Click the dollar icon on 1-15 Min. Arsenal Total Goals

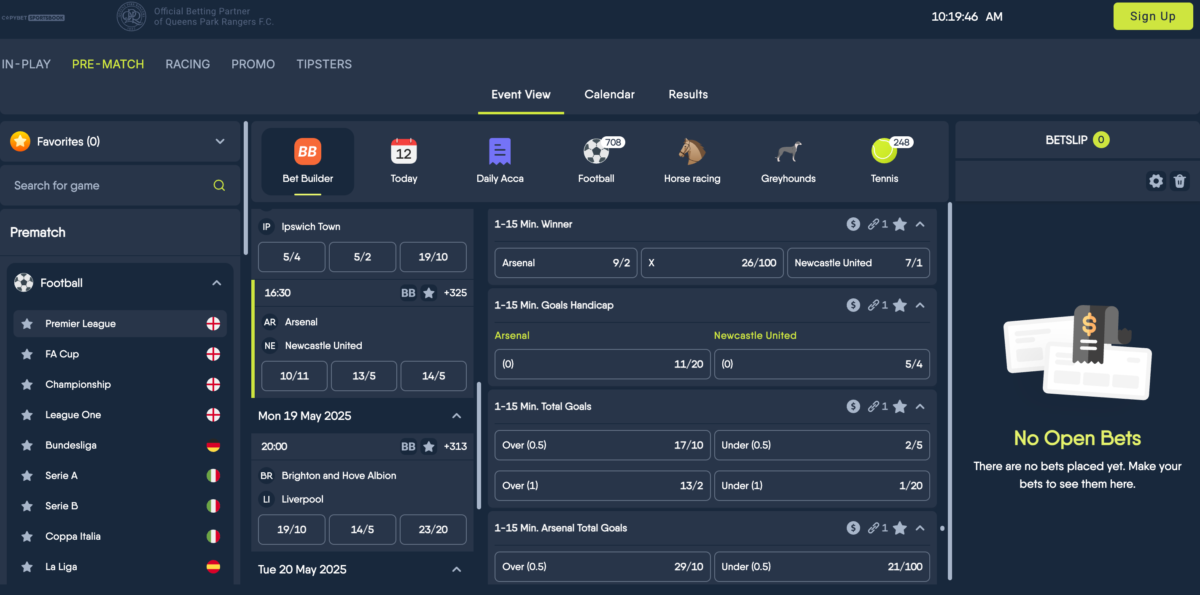853,528
